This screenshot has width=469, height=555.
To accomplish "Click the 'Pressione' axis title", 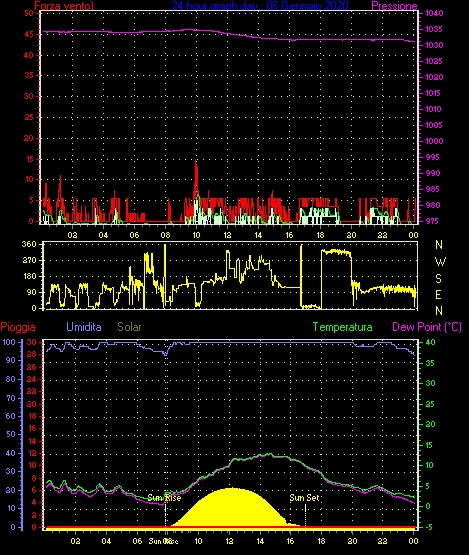I will click(x=394, y=6).
